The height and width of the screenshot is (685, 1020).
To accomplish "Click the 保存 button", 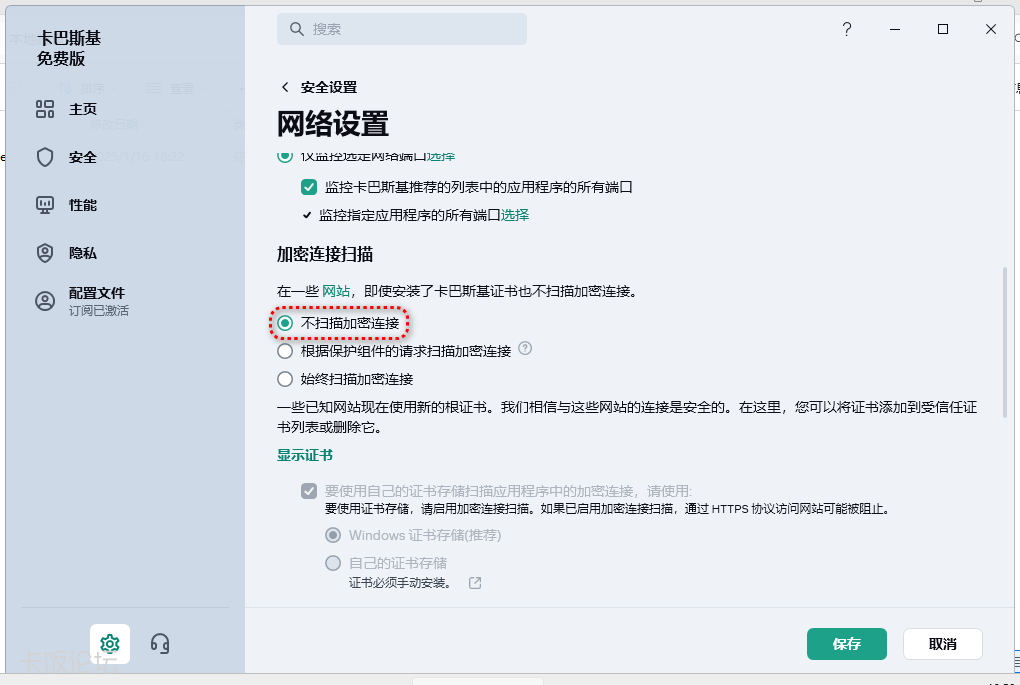I will pyautogui.click(x=847, y=644).
